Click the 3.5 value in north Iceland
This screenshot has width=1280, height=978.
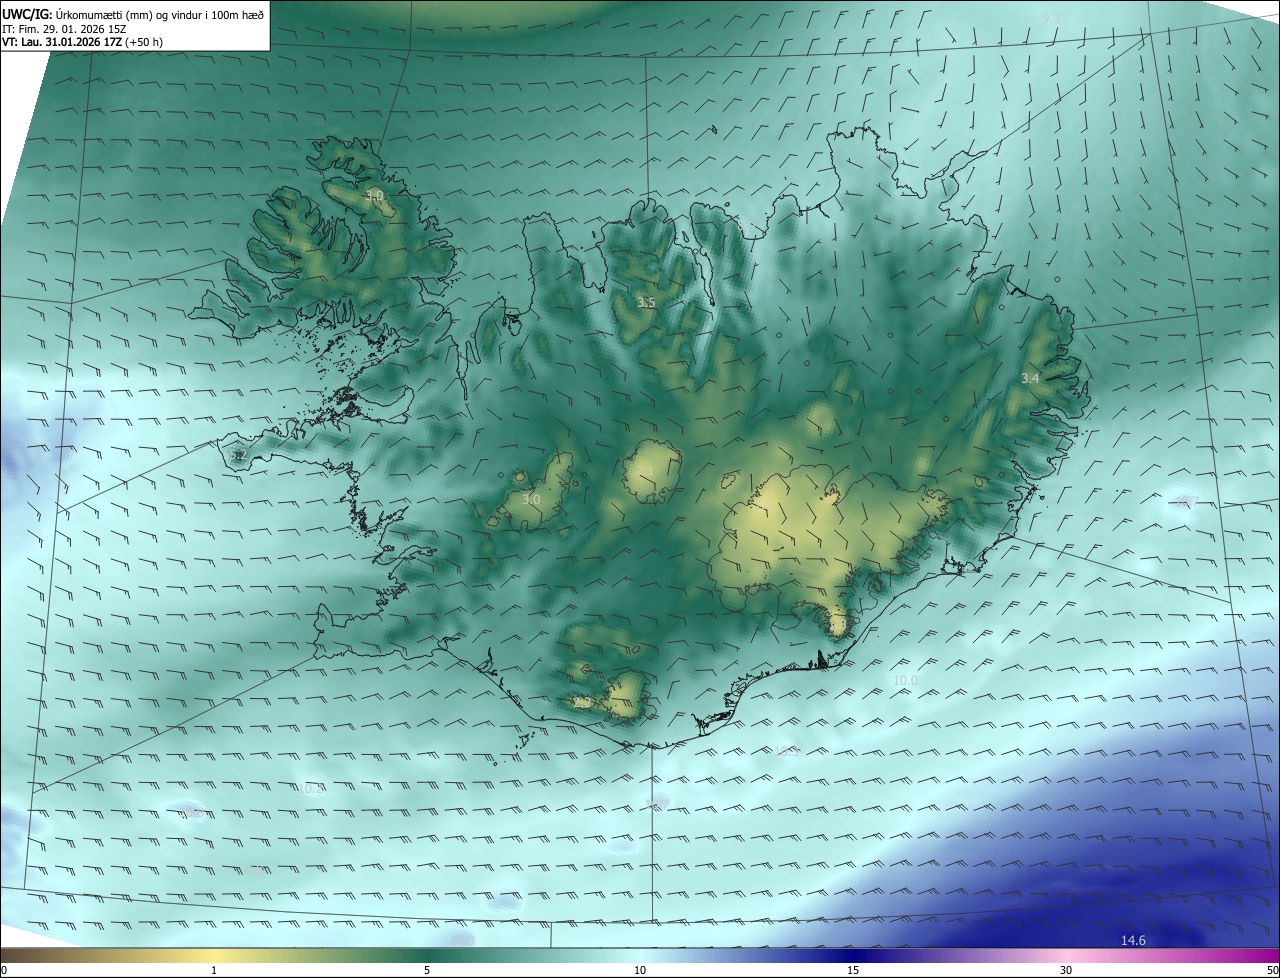point(646,302)
